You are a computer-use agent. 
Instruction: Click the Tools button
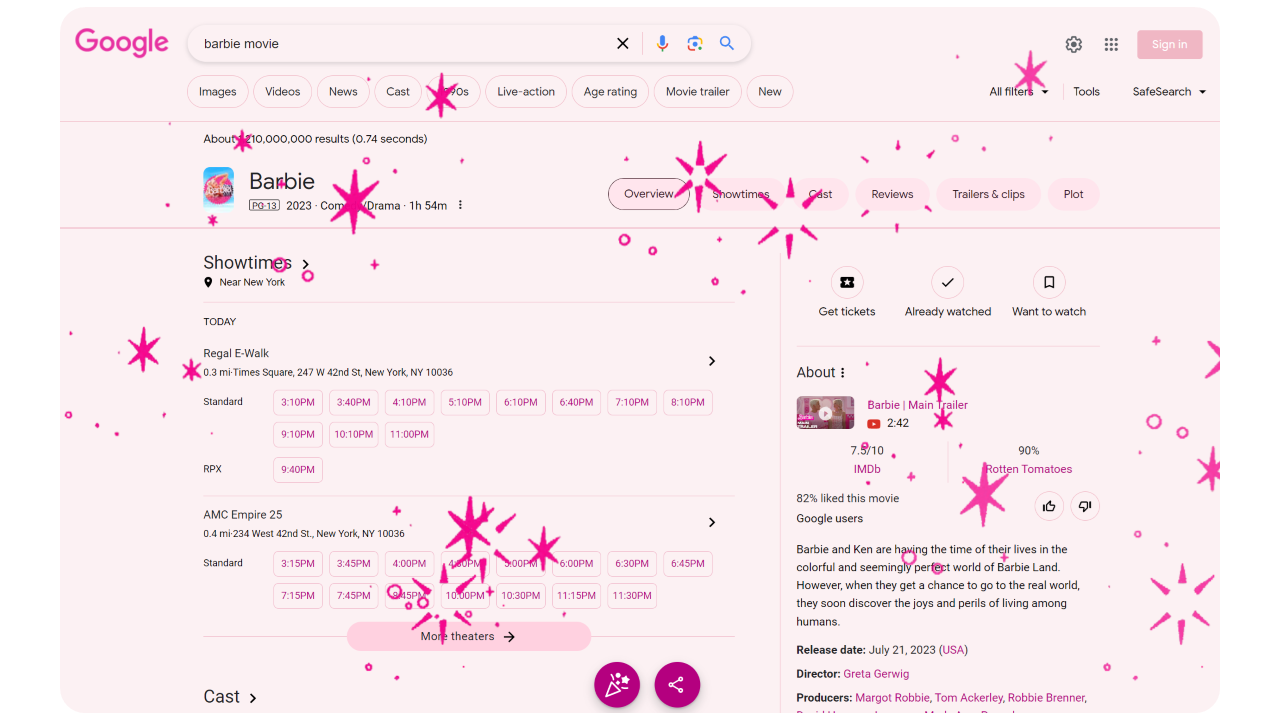tap(1087, 92)
